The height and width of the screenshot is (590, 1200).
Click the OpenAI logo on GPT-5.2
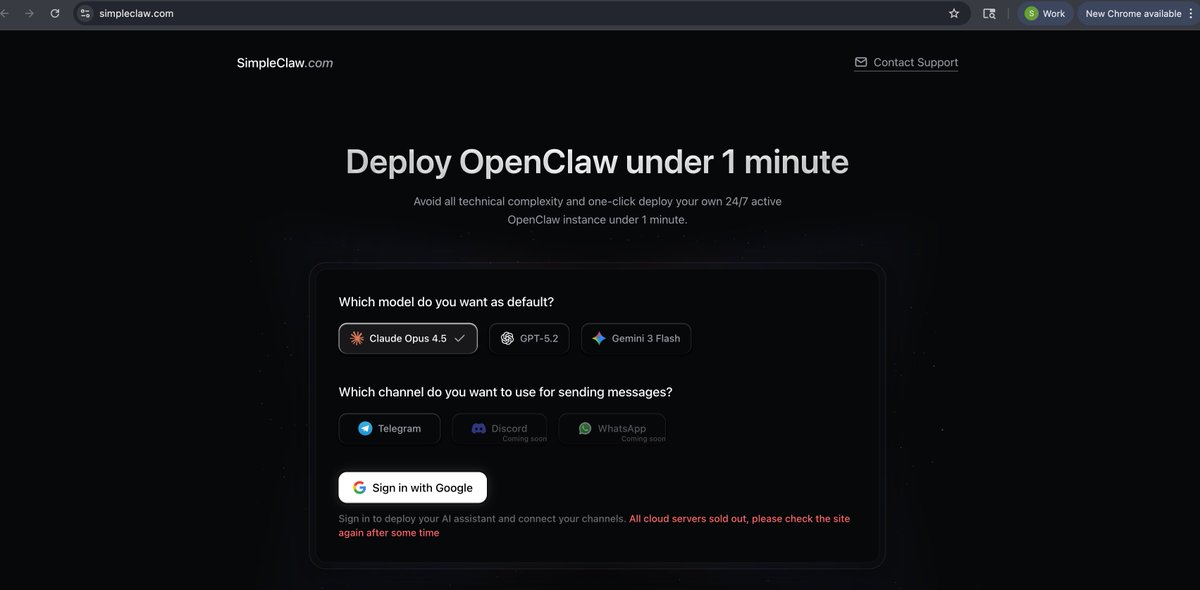506,338
